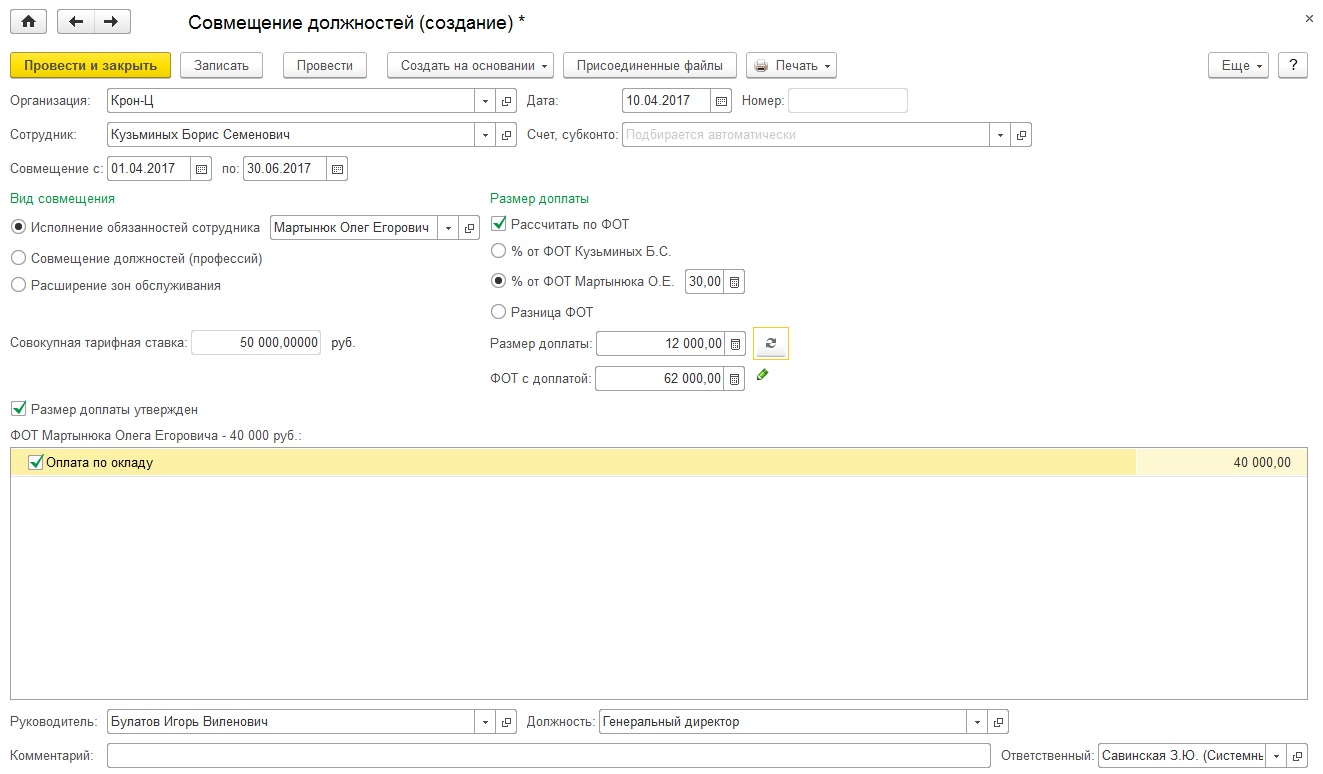Viewport: 1323px width, 774px height.
Task: Select the Совмещение должностей (профессий) radio option
Action: [18, 258]
